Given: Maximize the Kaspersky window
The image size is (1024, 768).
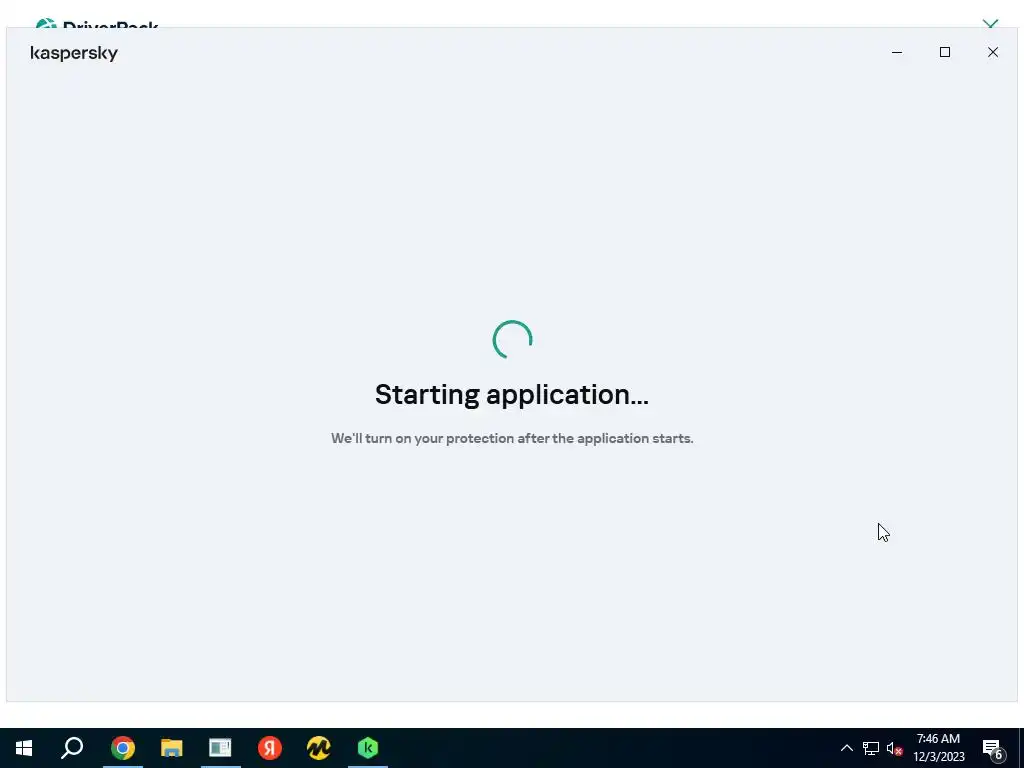Looking at the screenshot, I should point(945,52).
